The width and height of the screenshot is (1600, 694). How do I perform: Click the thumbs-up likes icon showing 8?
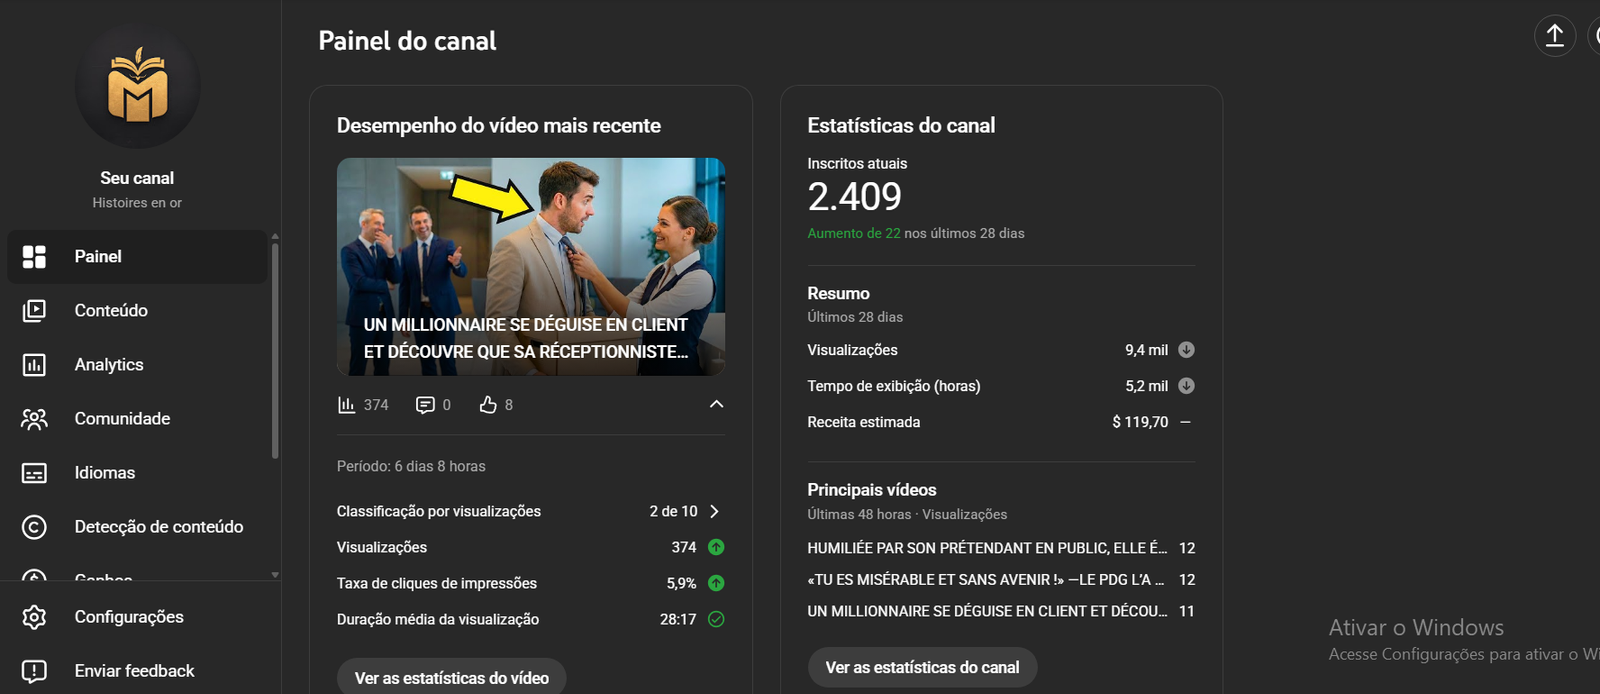(x=488, y=405)
